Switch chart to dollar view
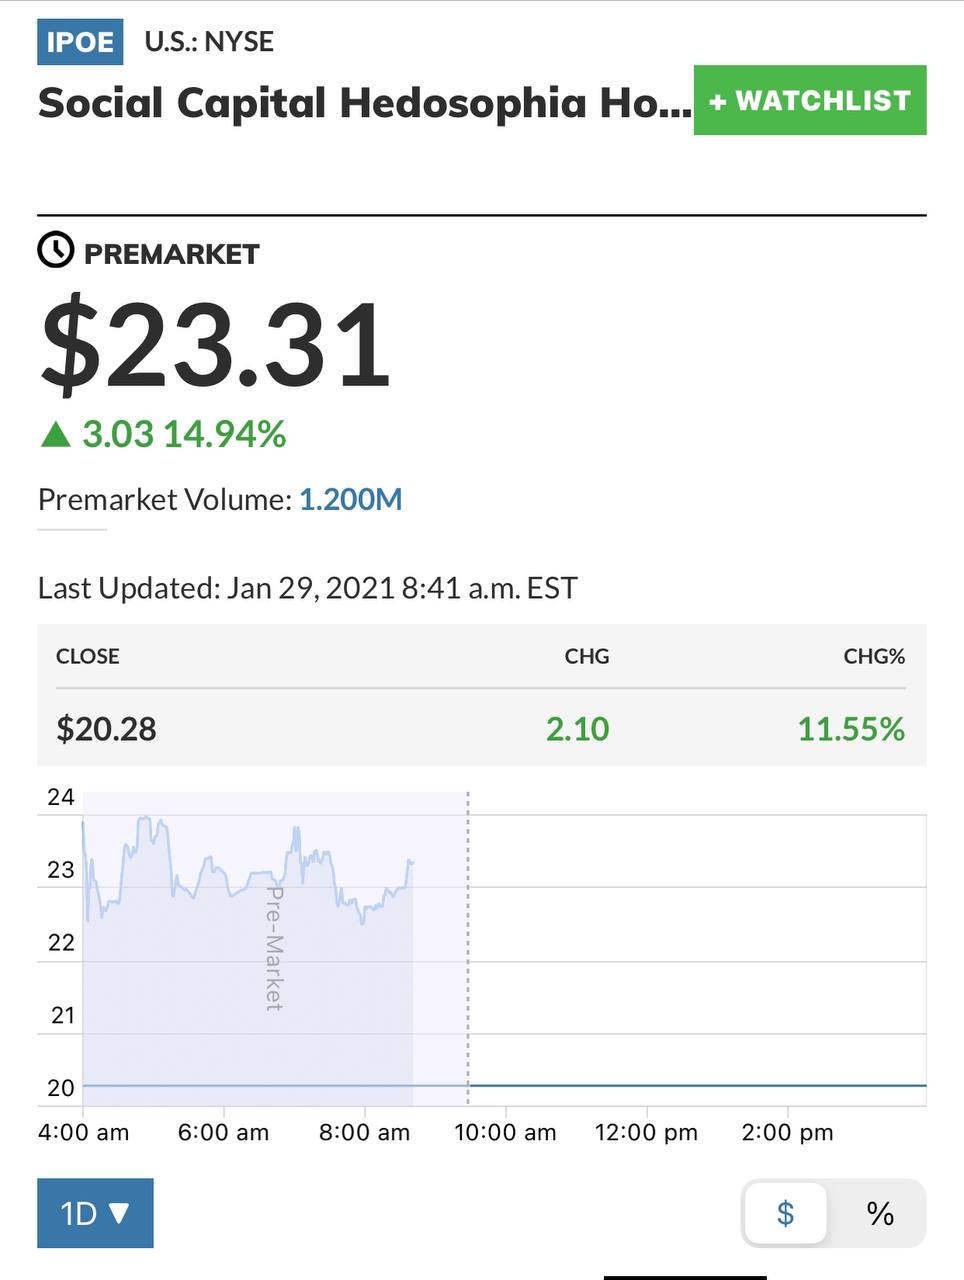Viewport: 964px width, 1280px height. (x=786, y=1213)
